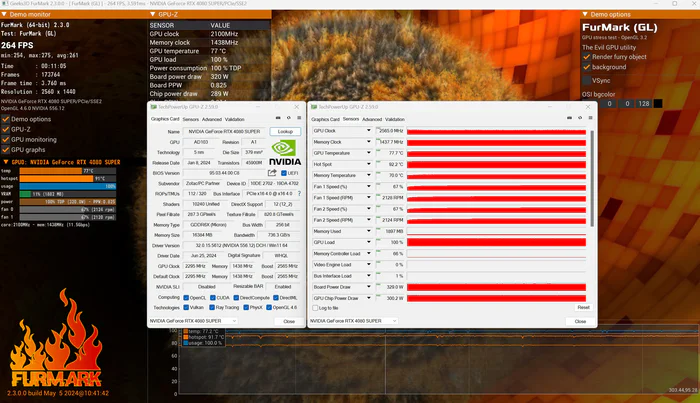Open the Fan 1 Speed (%) dropdown

[369, 186]
